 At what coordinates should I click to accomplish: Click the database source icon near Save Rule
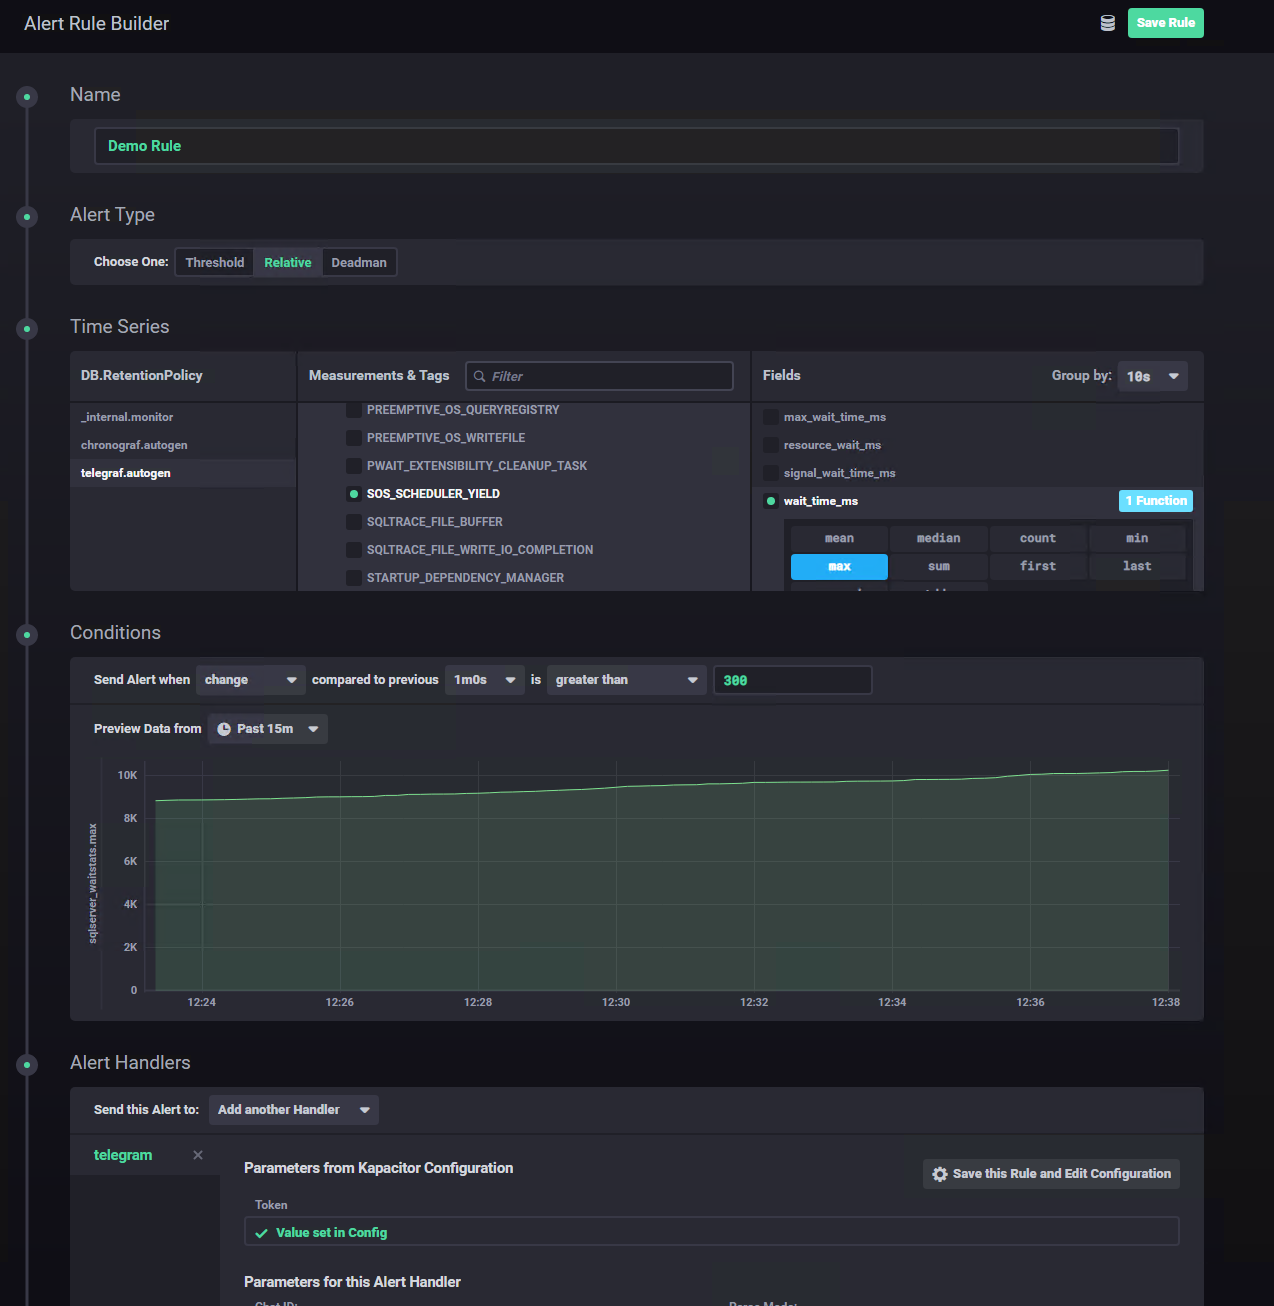pyautogui.click(x=1107, y=23)
